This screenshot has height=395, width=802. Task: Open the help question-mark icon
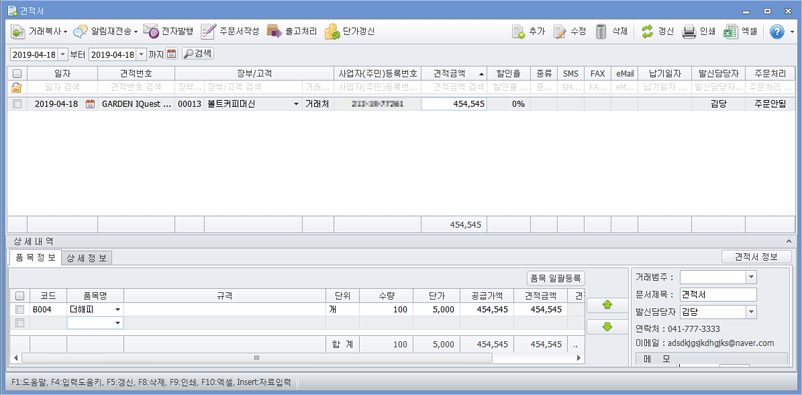[777, 32]
